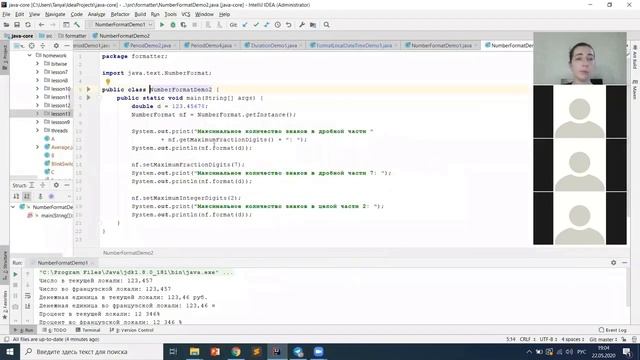The image size is (640, 360).
Task: Expand the lesson9 folder
Action: coord(38,122)
